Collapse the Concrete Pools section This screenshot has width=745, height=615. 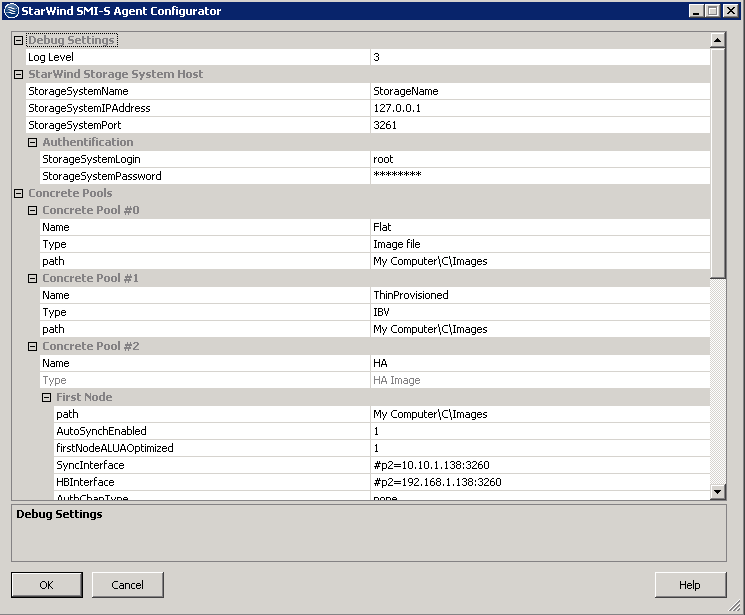point(18,193)
